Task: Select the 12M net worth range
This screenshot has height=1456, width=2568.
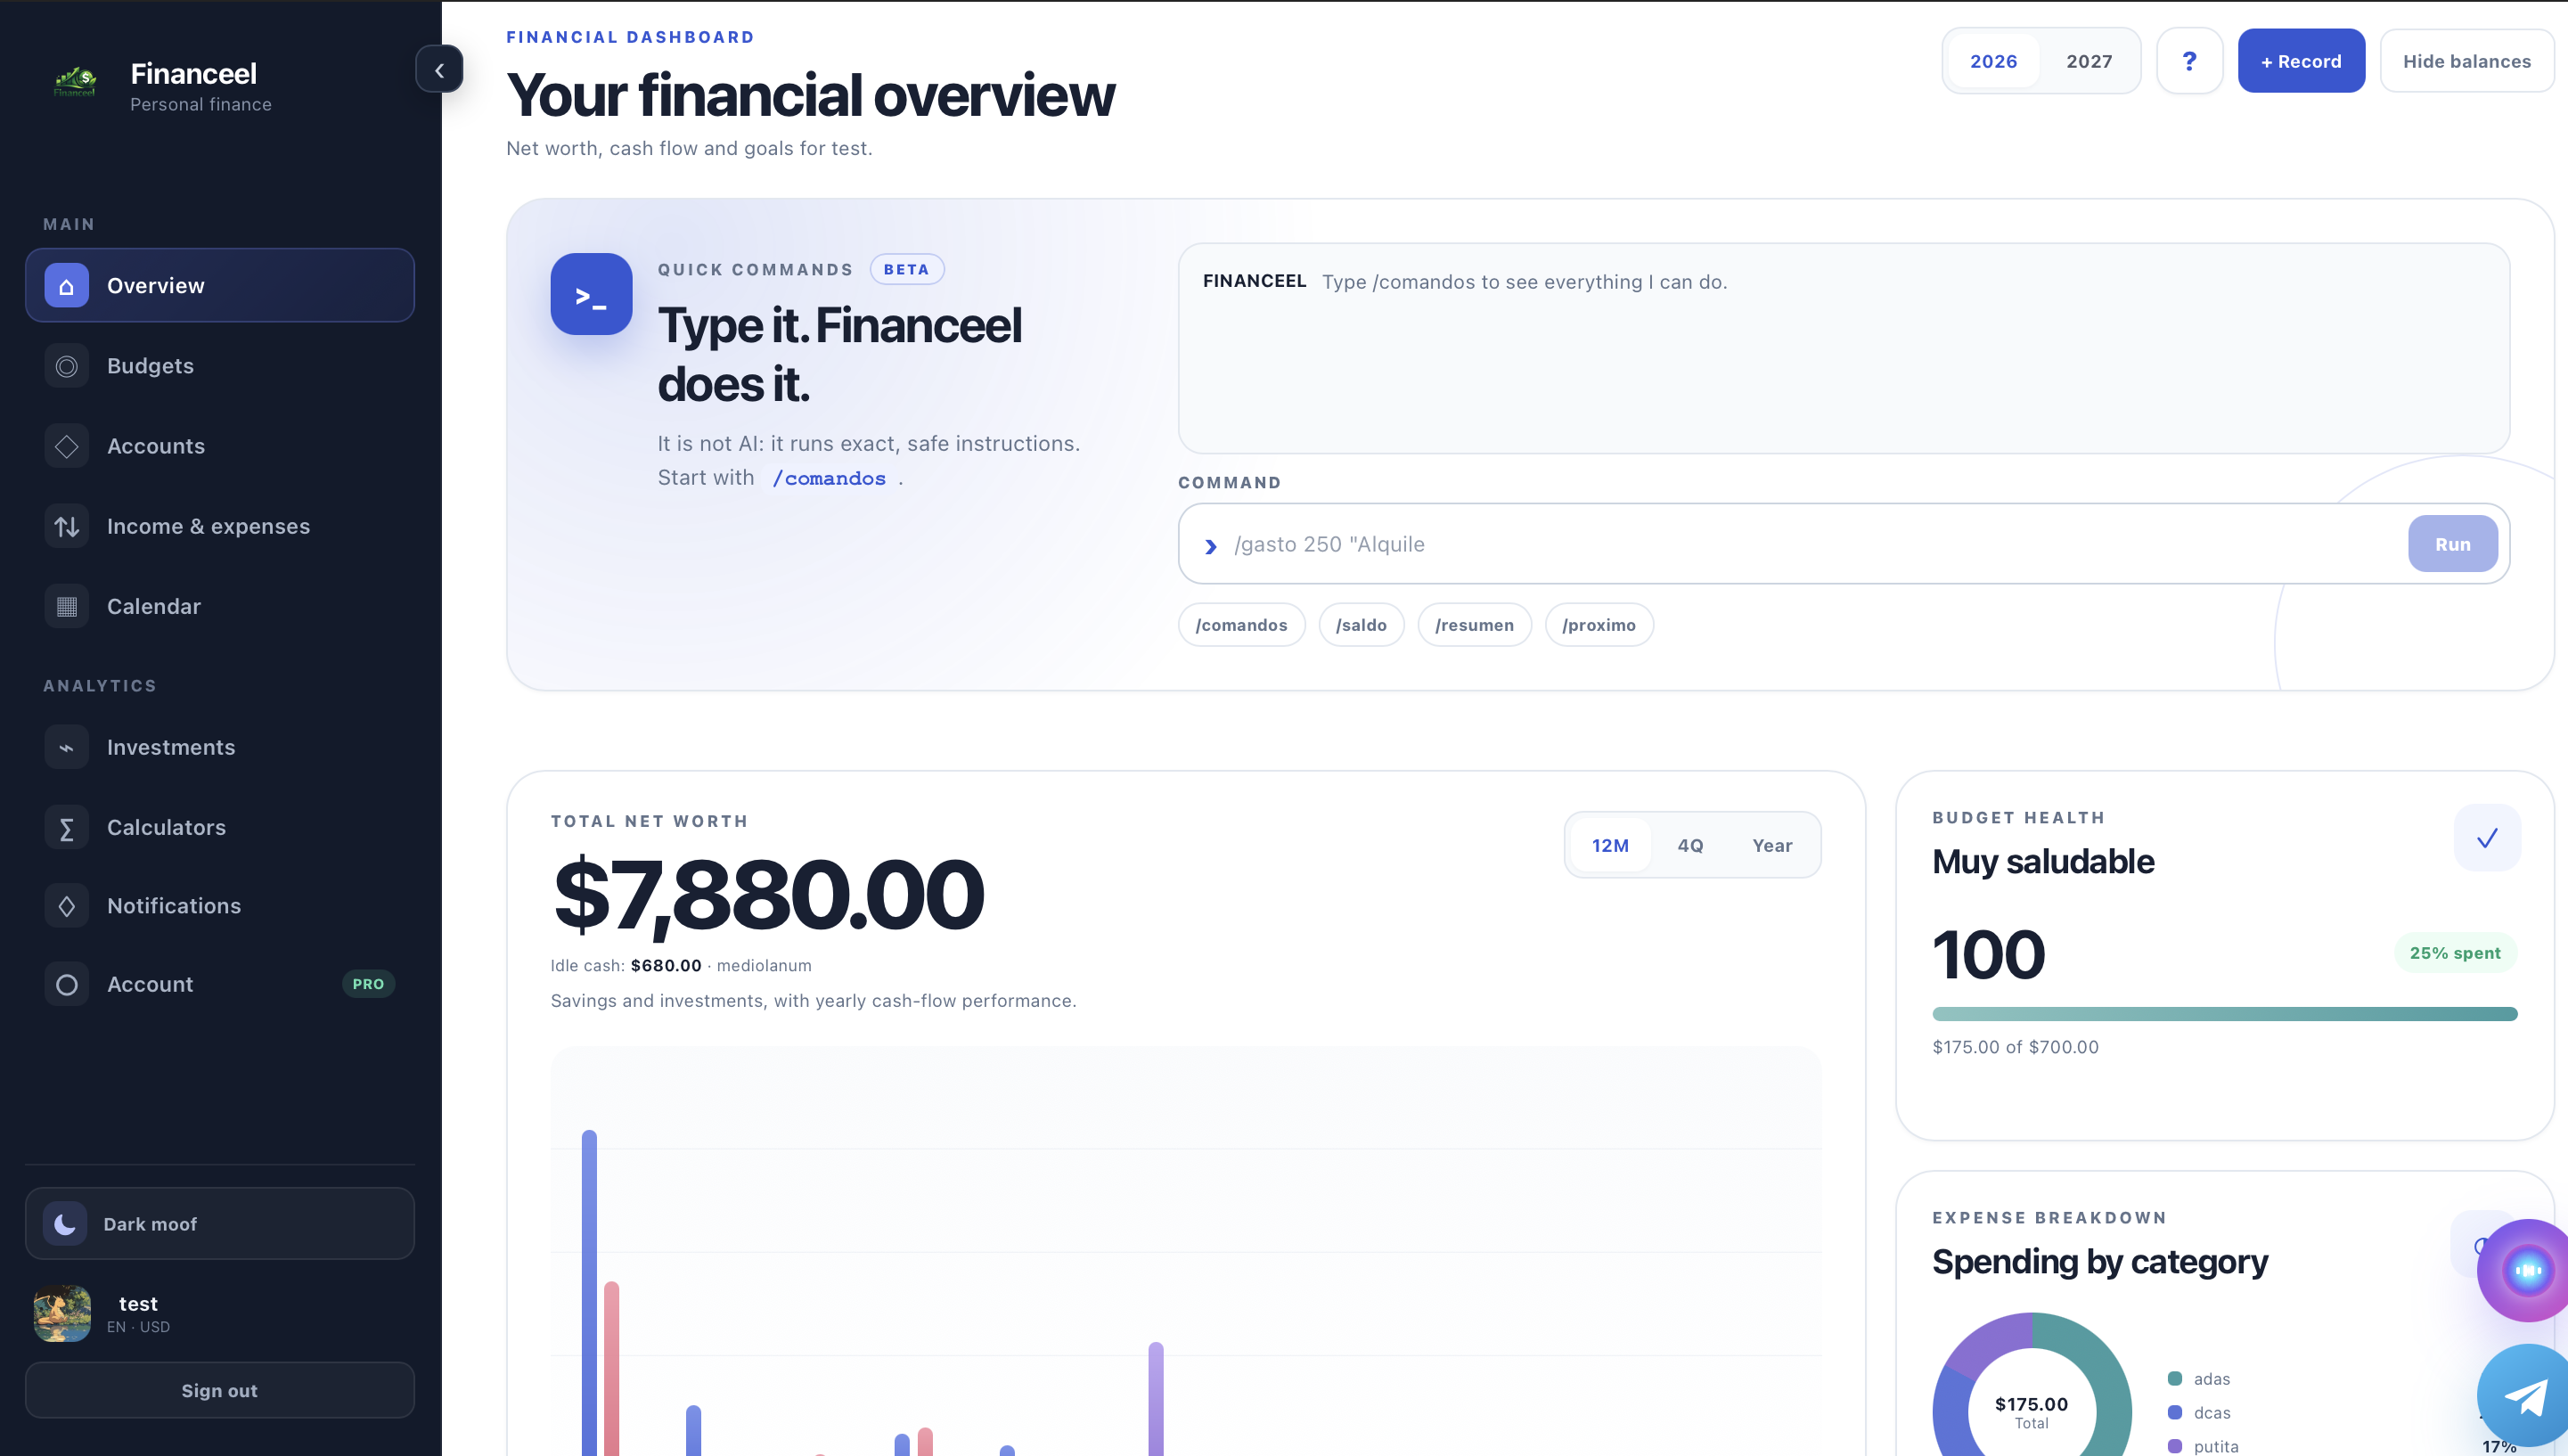Action: (1610, 845)
